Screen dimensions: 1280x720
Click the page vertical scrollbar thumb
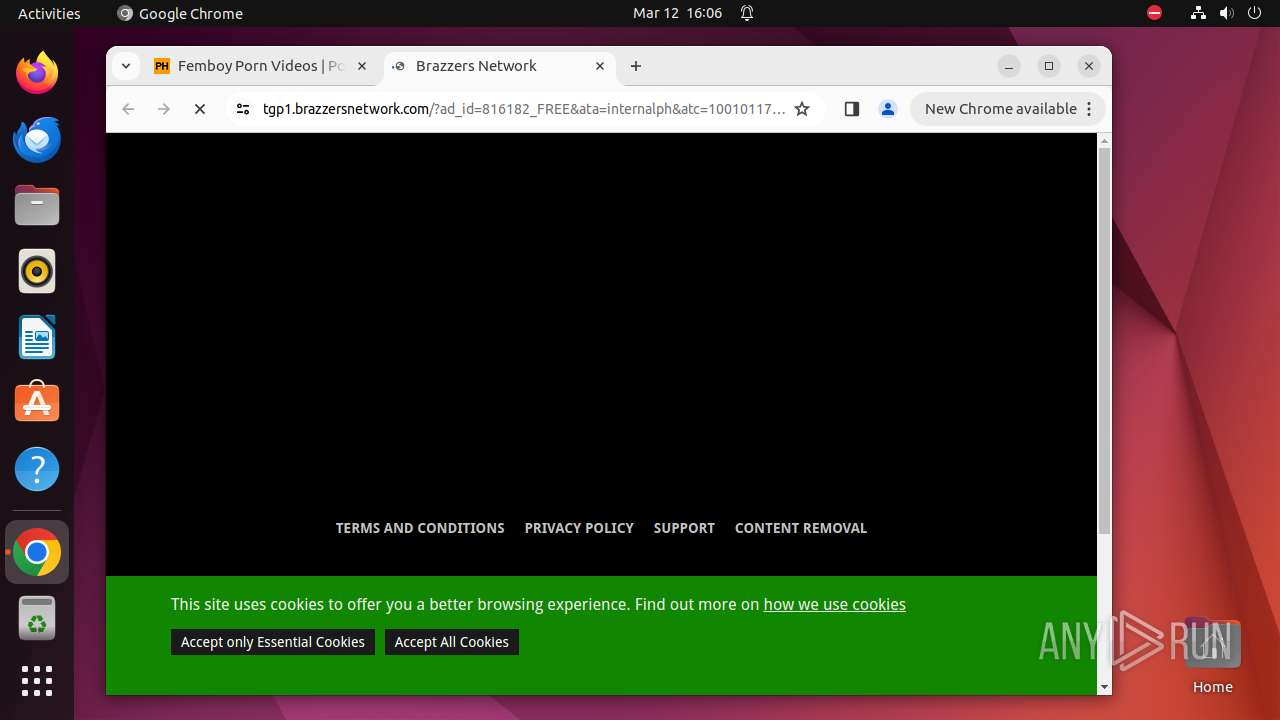[x=1104, y=340]
